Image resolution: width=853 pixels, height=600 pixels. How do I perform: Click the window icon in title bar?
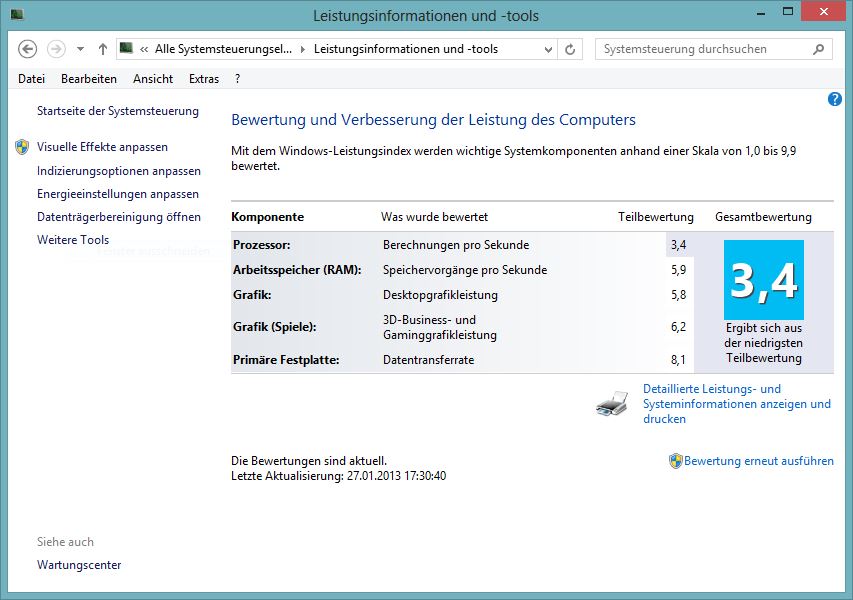(x=17, y=15)
